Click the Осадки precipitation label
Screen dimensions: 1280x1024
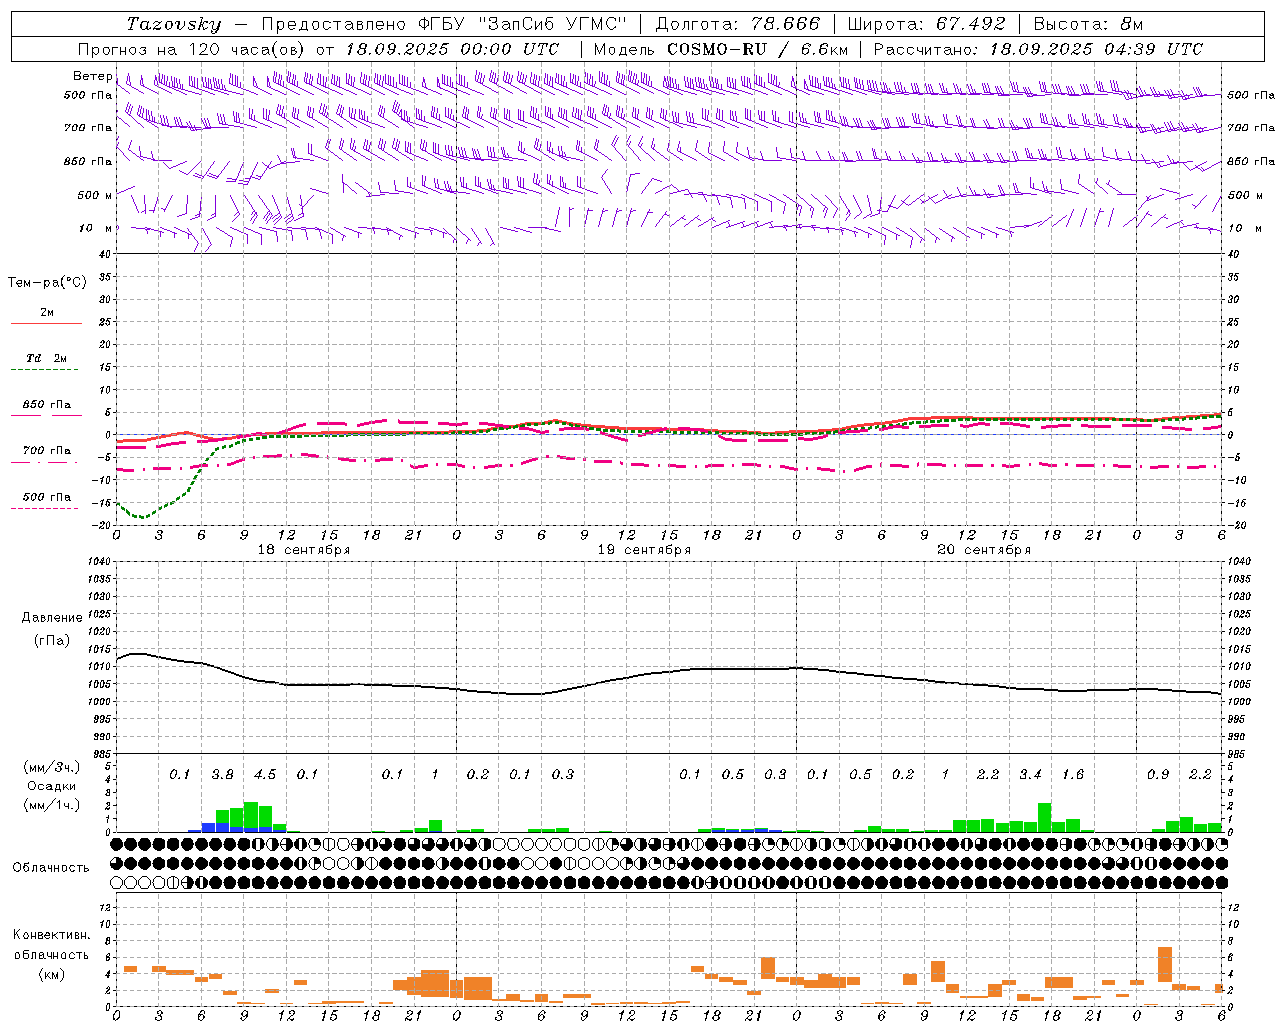[x=50, y=786]
